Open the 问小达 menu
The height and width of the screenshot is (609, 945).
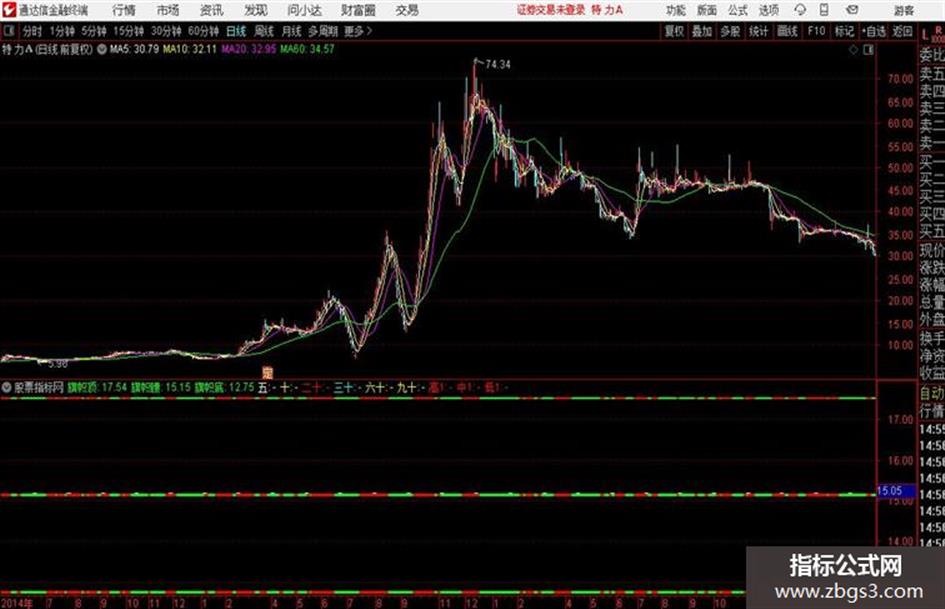[x=304, y=10]
